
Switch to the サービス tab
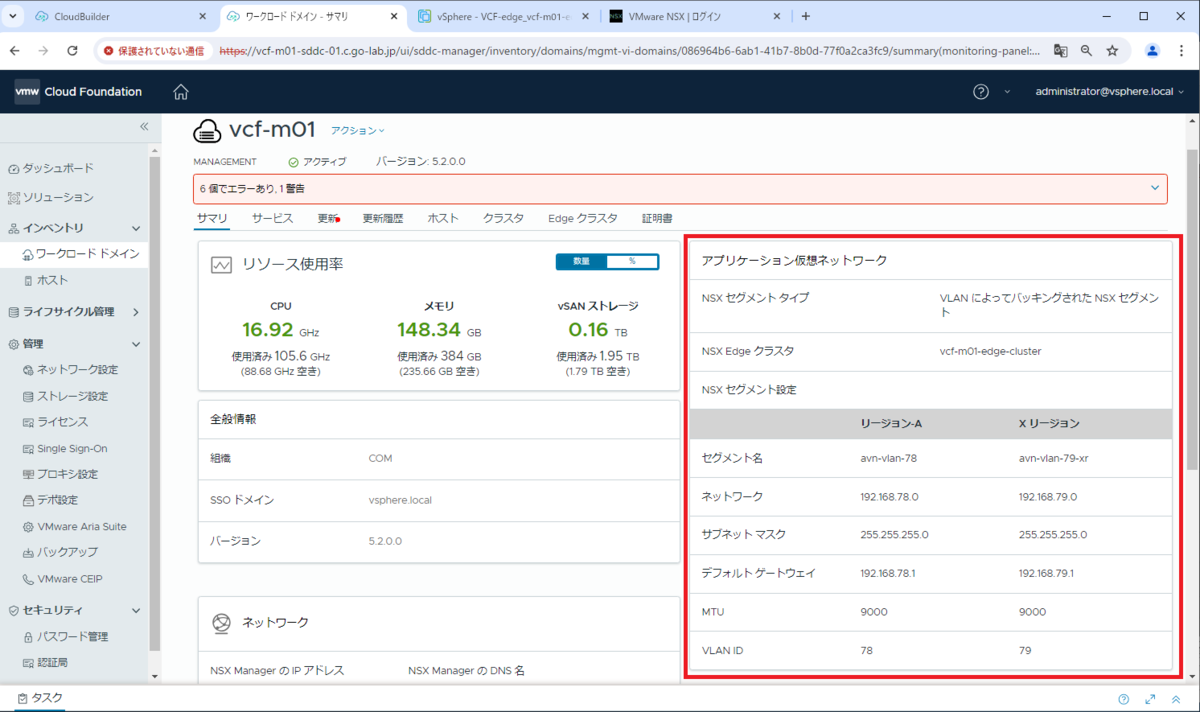pyautogui.click(x=272, y=218)
